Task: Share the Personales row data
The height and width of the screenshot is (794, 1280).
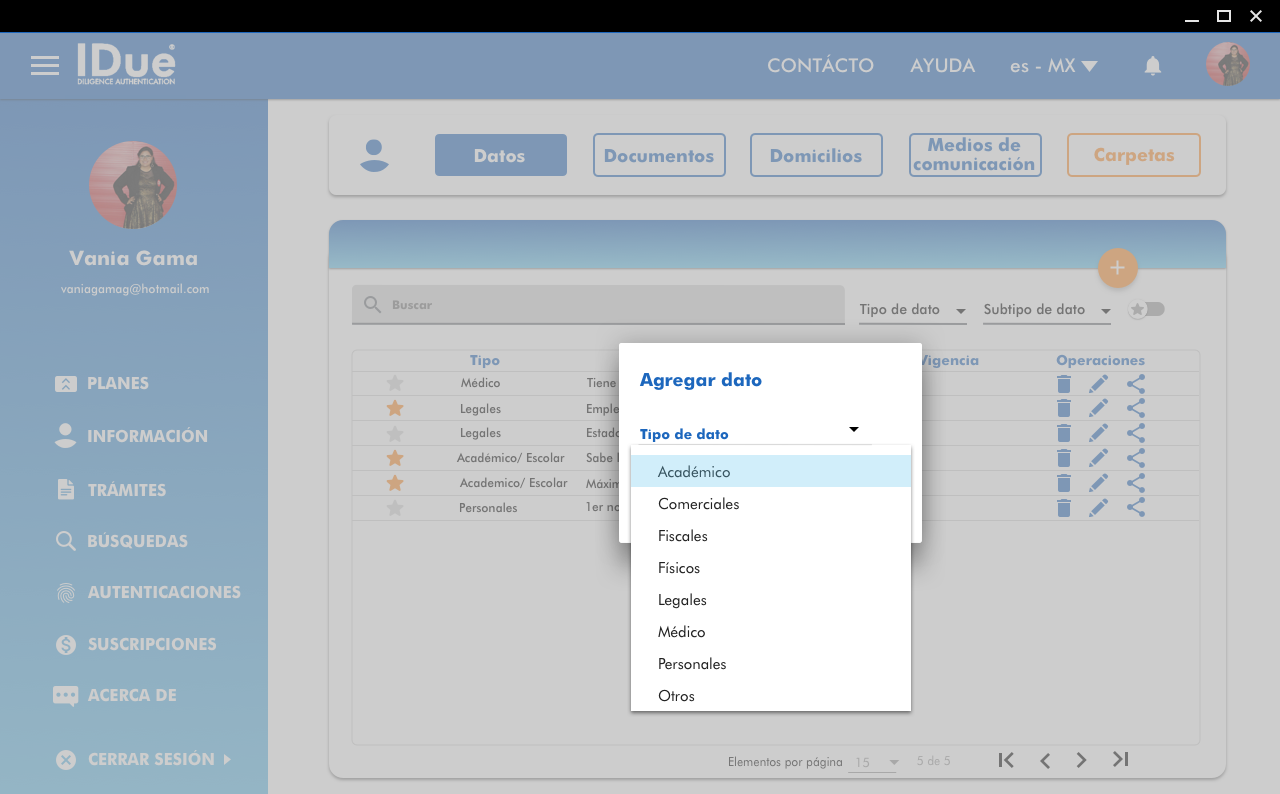Action: click(x=1136, y=508)
